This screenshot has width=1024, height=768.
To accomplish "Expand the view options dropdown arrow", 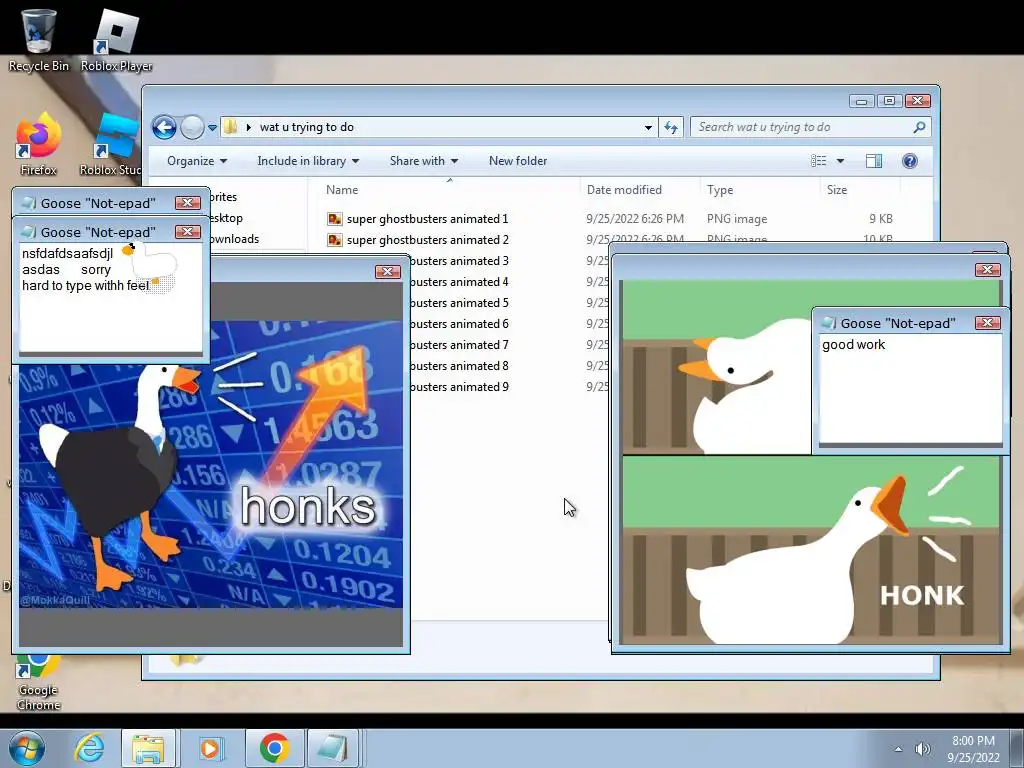I will point(840,161).
